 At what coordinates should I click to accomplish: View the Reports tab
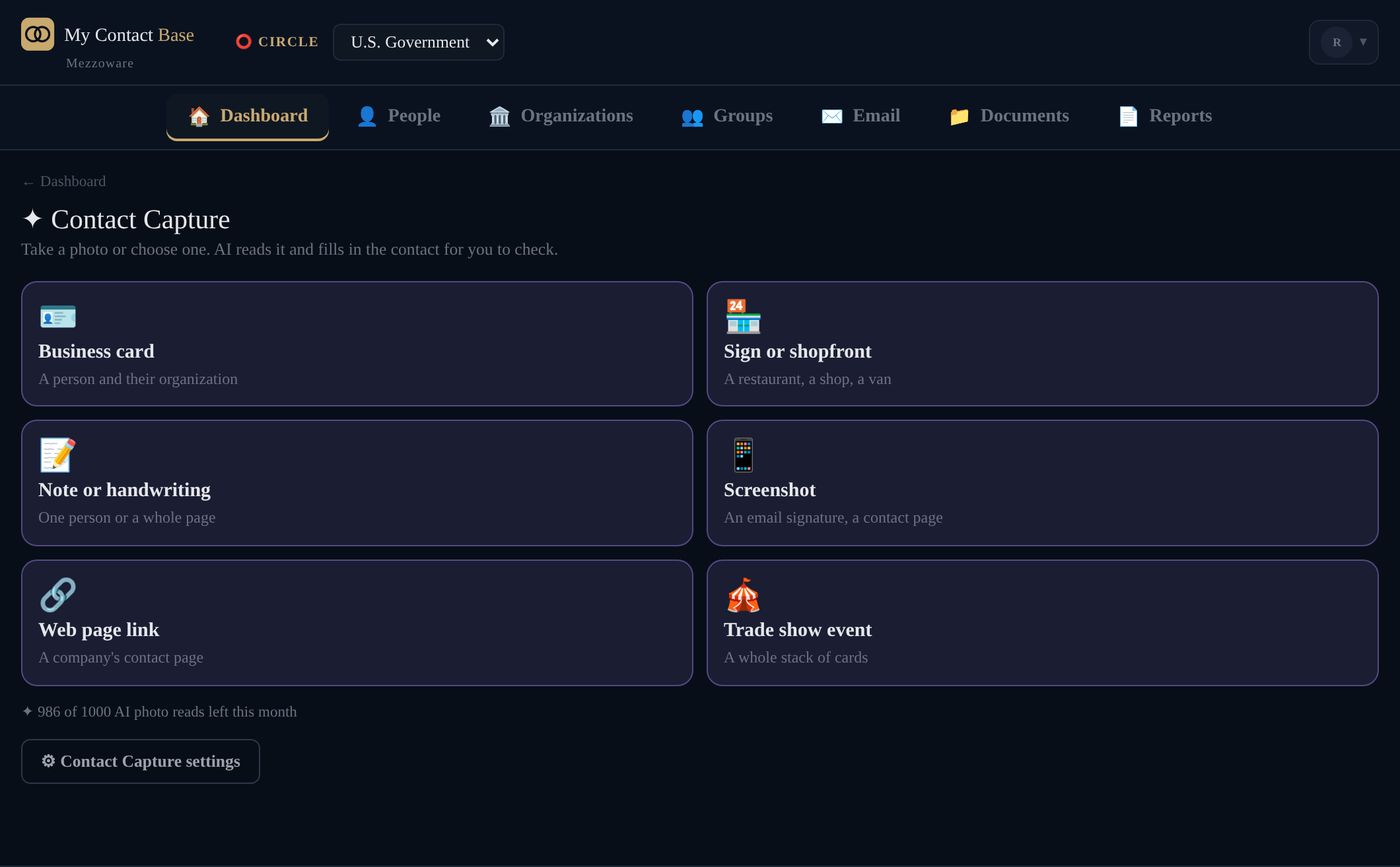pos(1165,116)
